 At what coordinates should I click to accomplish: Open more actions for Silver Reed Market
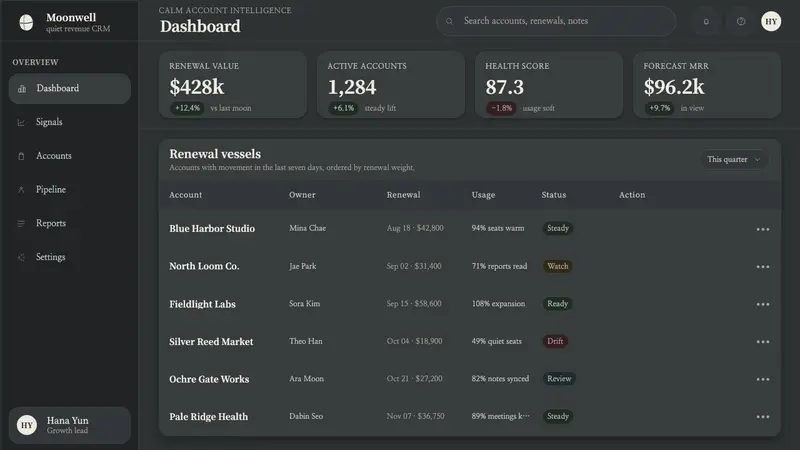tap(763, 341)
